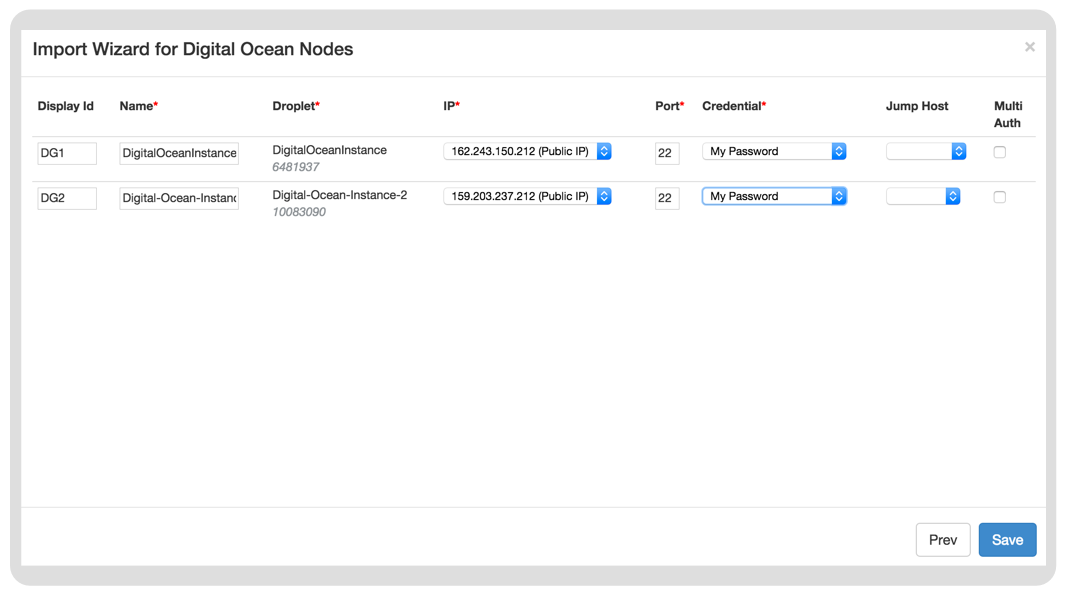Click the Port column header

tap(670, 105)
